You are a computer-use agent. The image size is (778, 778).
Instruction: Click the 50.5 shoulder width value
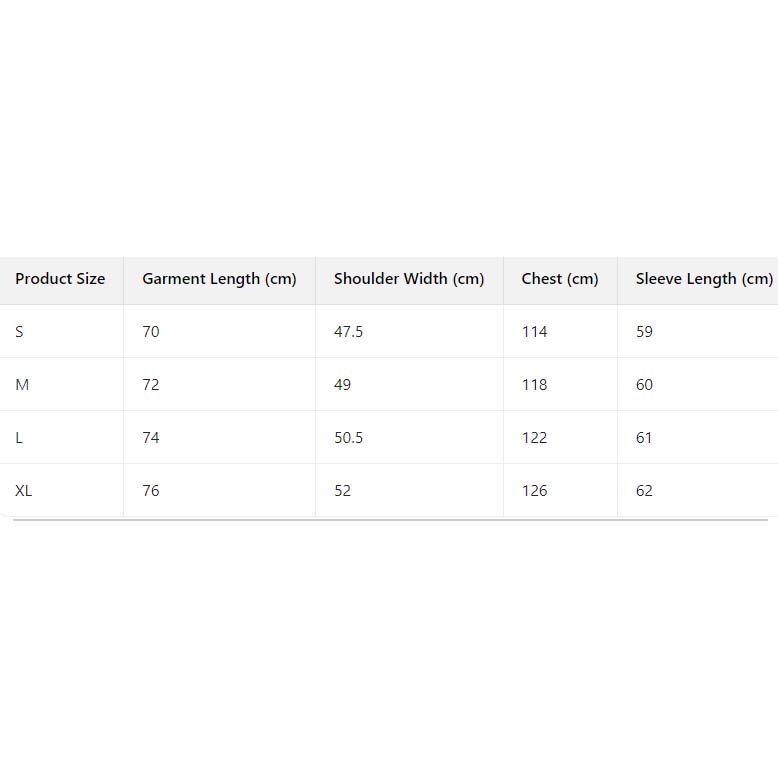348,438
